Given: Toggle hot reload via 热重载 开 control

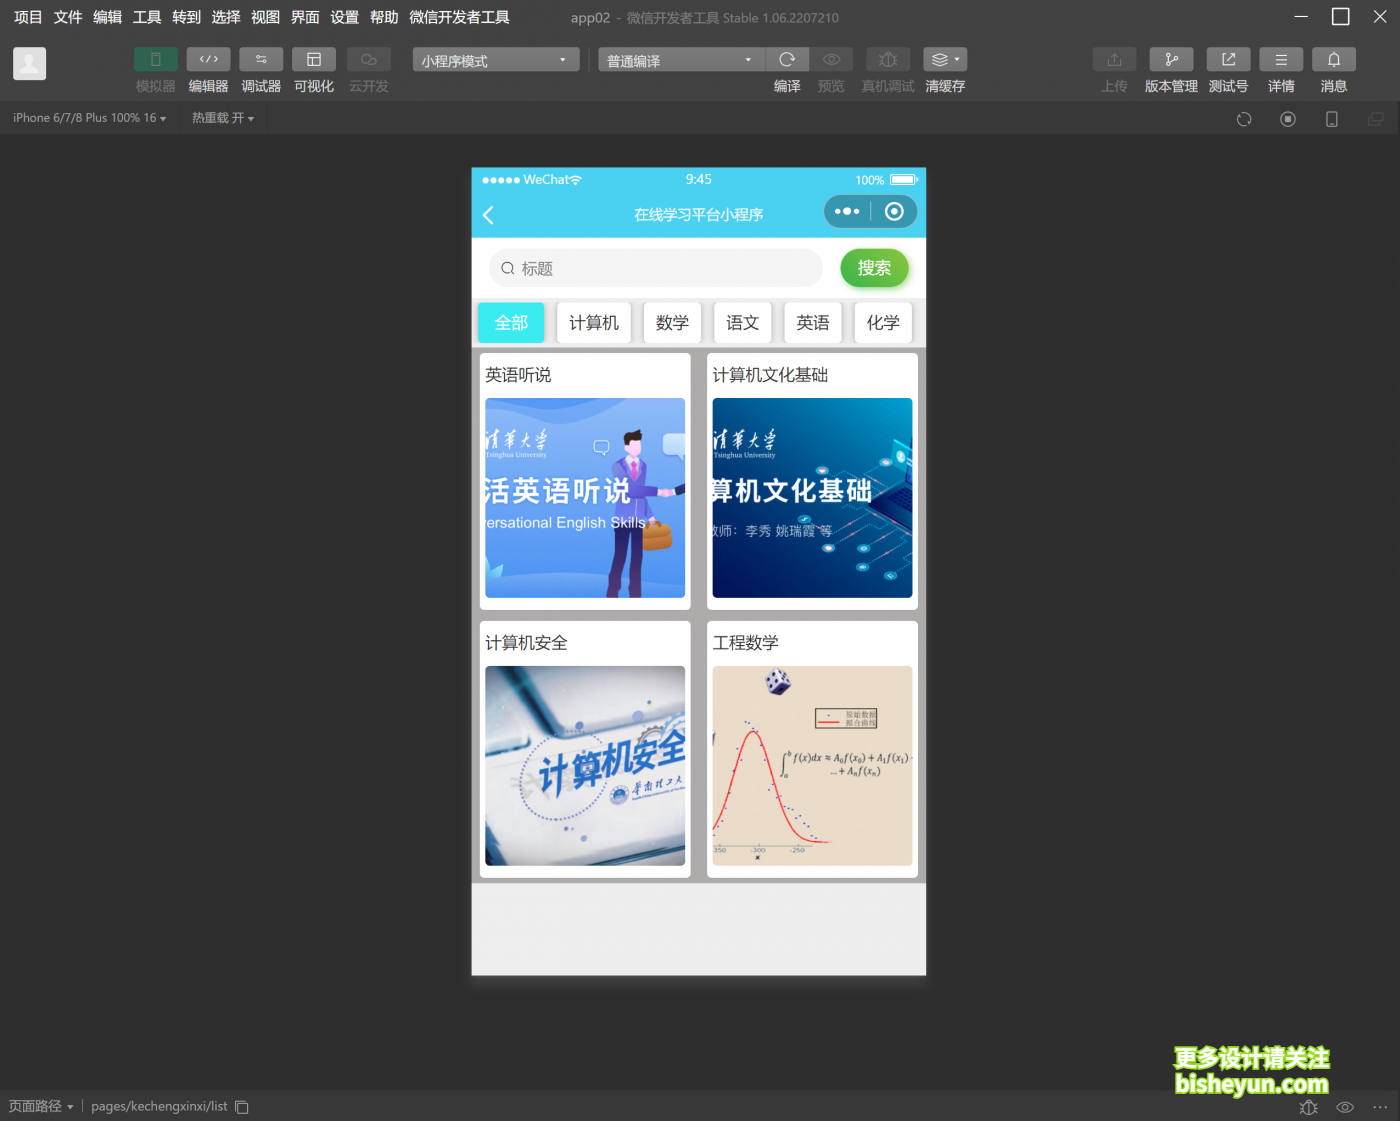Looking at the screenshot, I should pyautogui.click(x=222, y=117).
